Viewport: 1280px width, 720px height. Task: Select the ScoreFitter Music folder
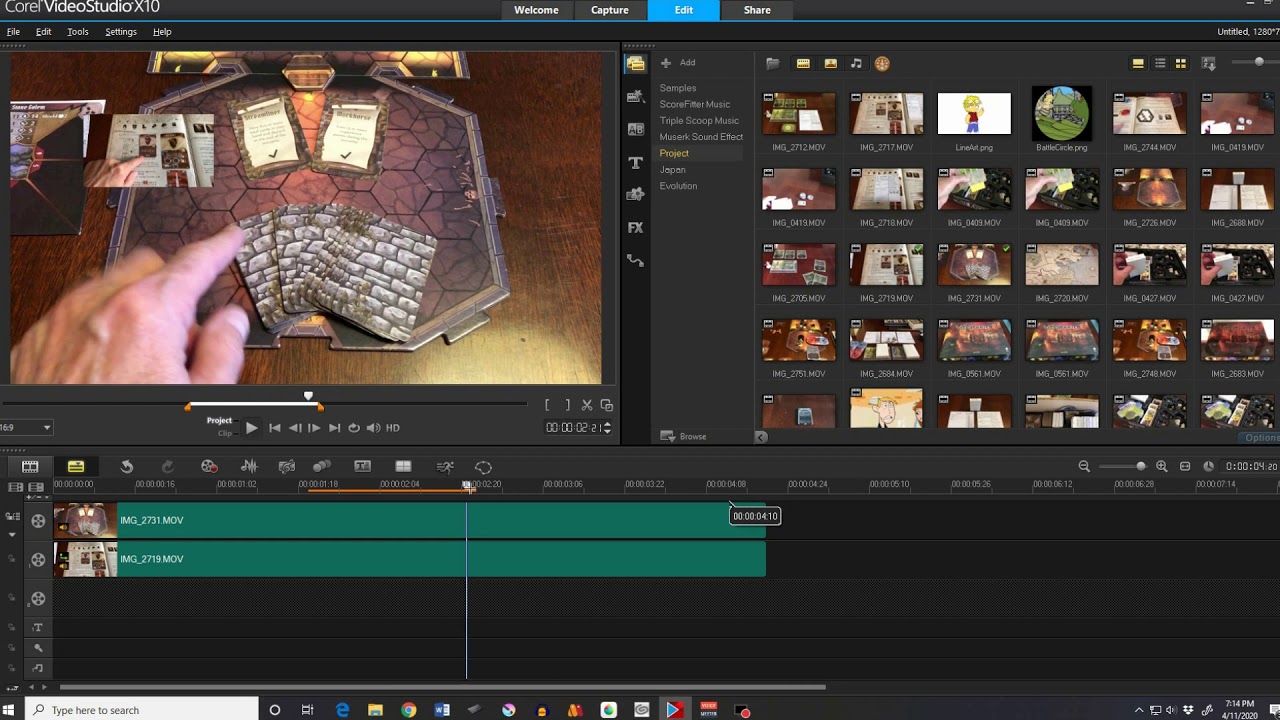pyautogui.click(x=695, y=104)
